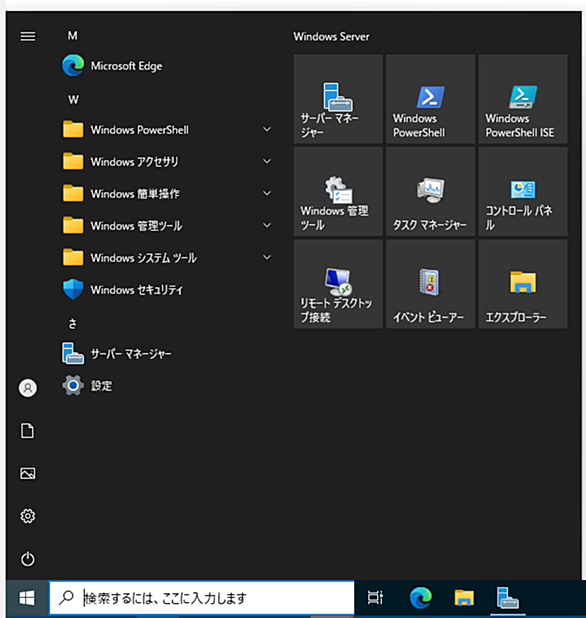Click the taskbar search input field

pos(202,598)
